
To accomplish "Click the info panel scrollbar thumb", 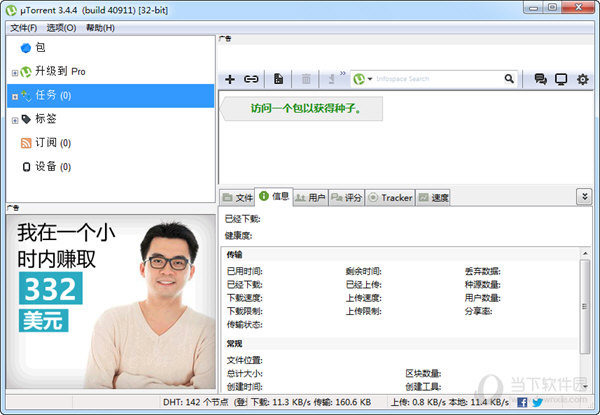I will click(584, 306).
